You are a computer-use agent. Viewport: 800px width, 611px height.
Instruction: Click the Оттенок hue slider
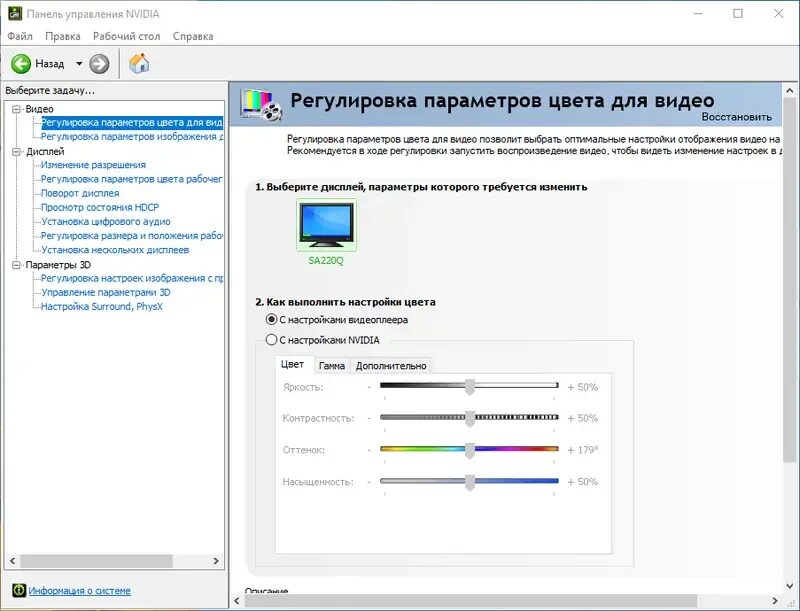click(x=469, y=449)
